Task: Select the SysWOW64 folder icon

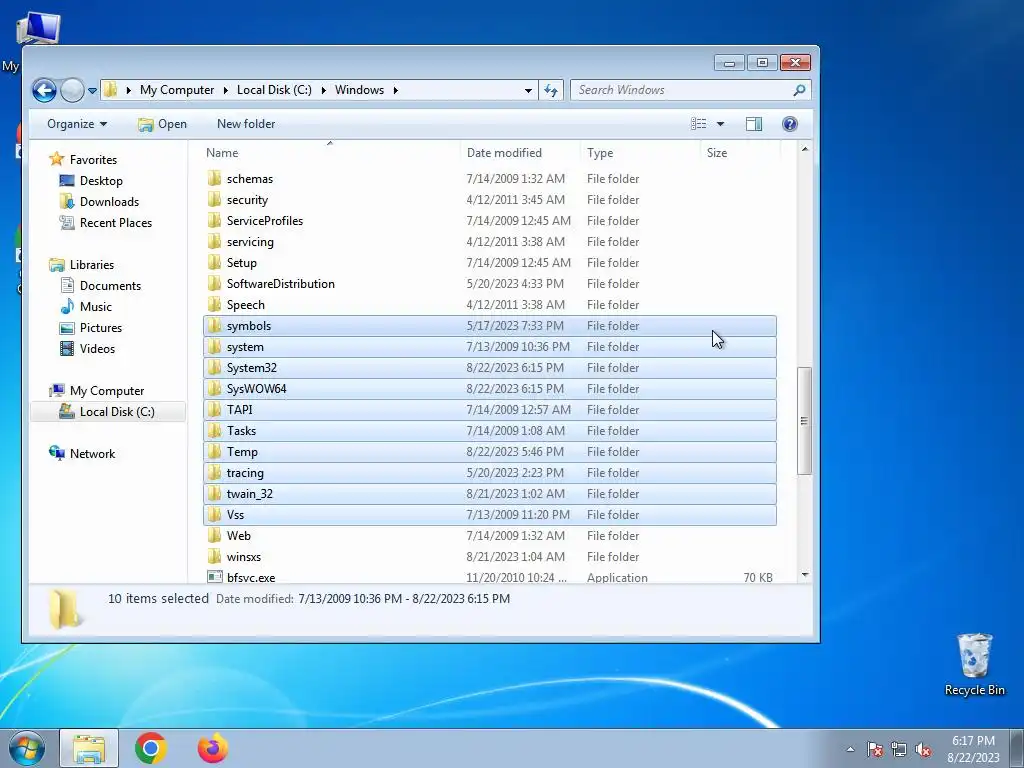Action: [x=214, y=389]
